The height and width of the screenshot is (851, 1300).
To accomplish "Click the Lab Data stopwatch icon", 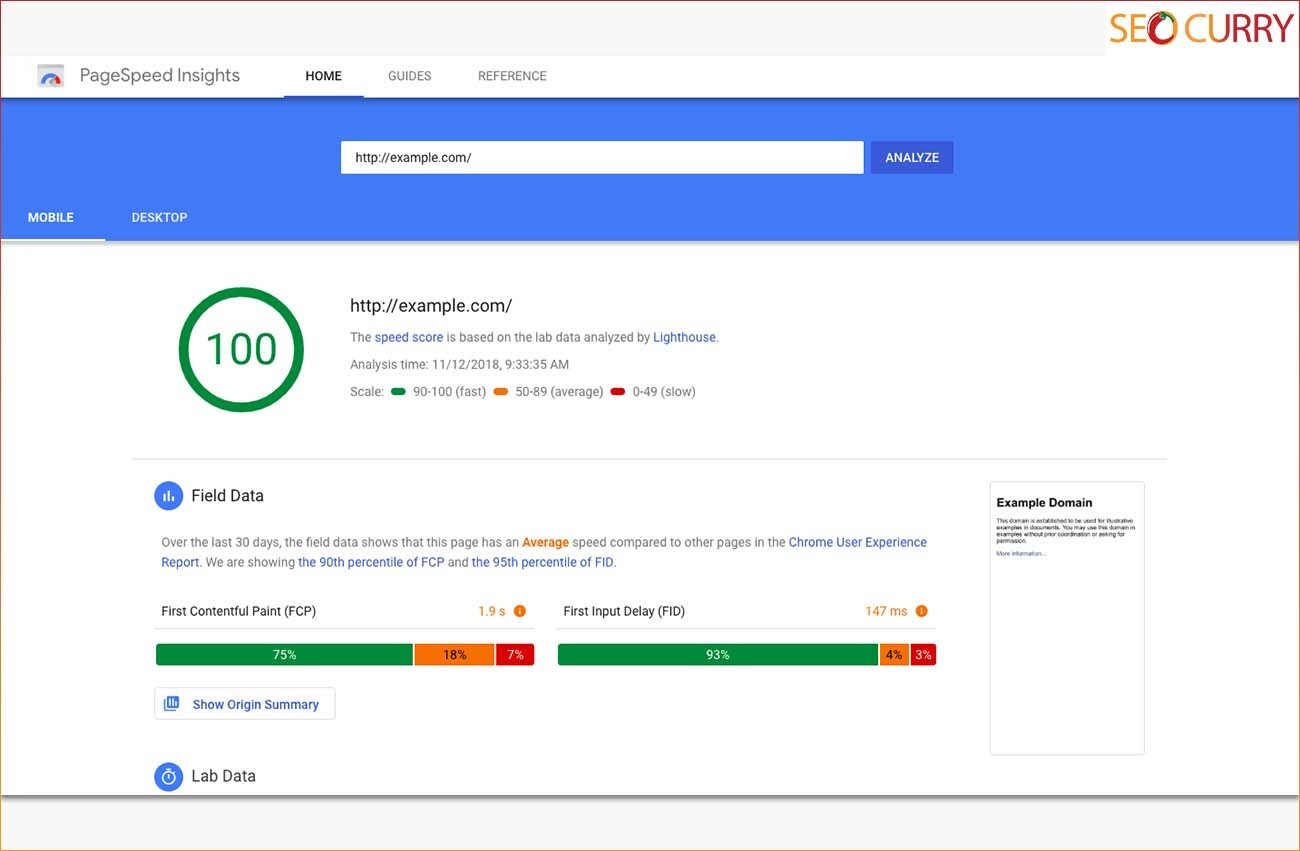I will pyautogui.click(x=168, y=776).
